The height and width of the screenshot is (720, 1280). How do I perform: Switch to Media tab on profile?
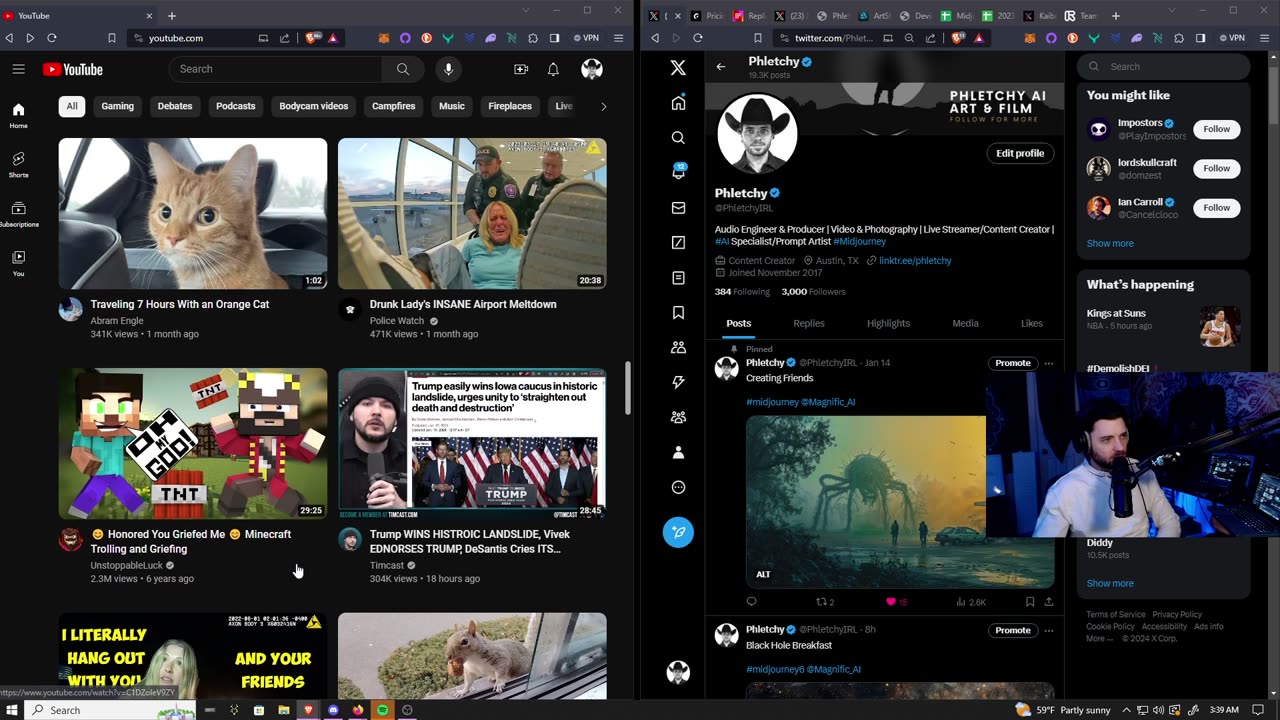(965, 323)
